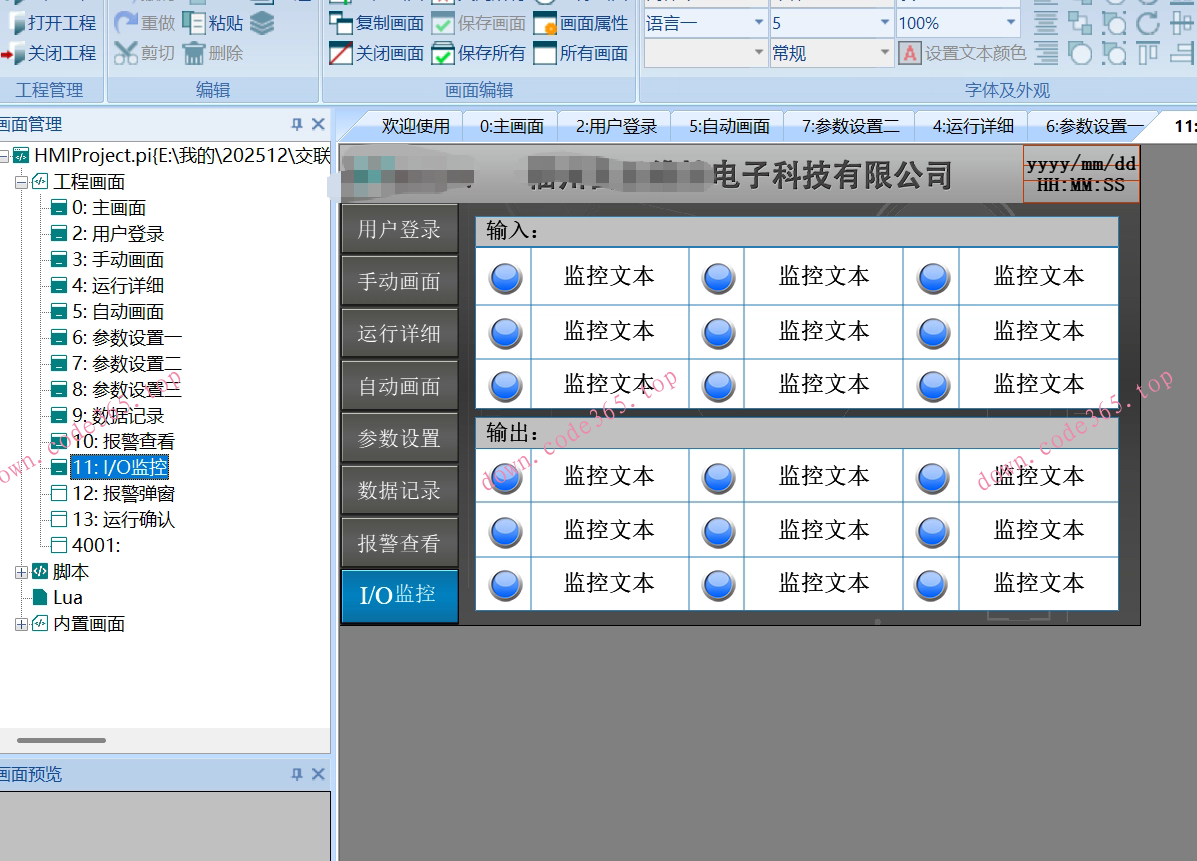The height and width of the screenshot is (861, 1197).
Task: Open the empty font name dropdown
Action: pyautogui.click(x=759, y=53)
